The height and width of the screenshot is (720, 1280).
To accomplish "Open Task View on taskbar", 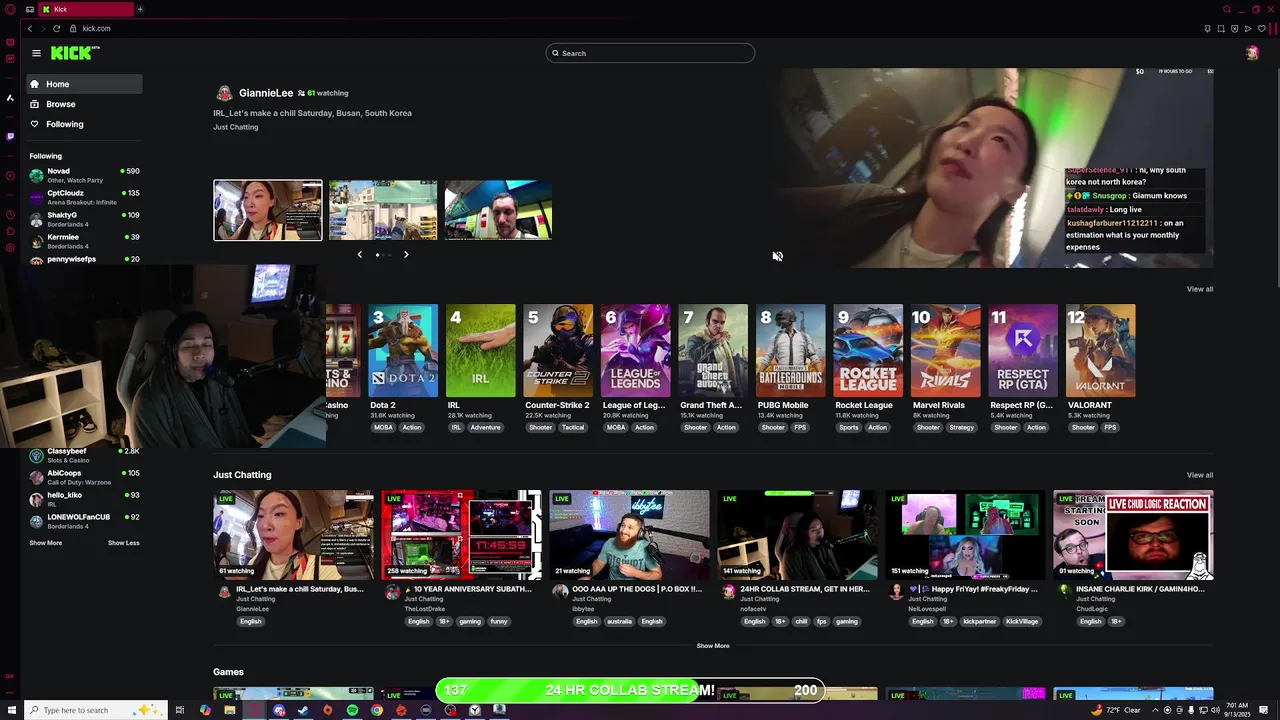I will click(x=180, y=710).
